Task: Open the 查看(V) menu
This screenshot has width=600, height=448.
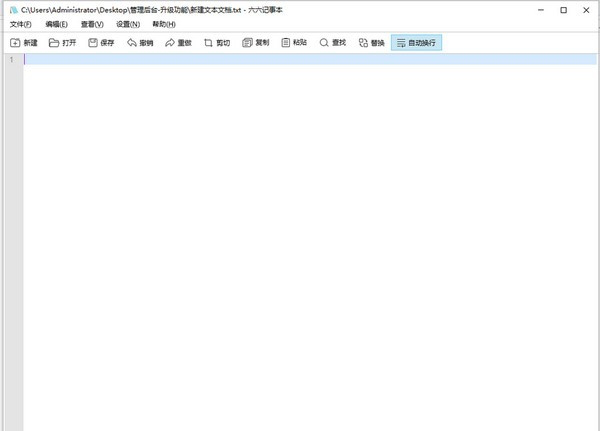Action: (92, 24)
